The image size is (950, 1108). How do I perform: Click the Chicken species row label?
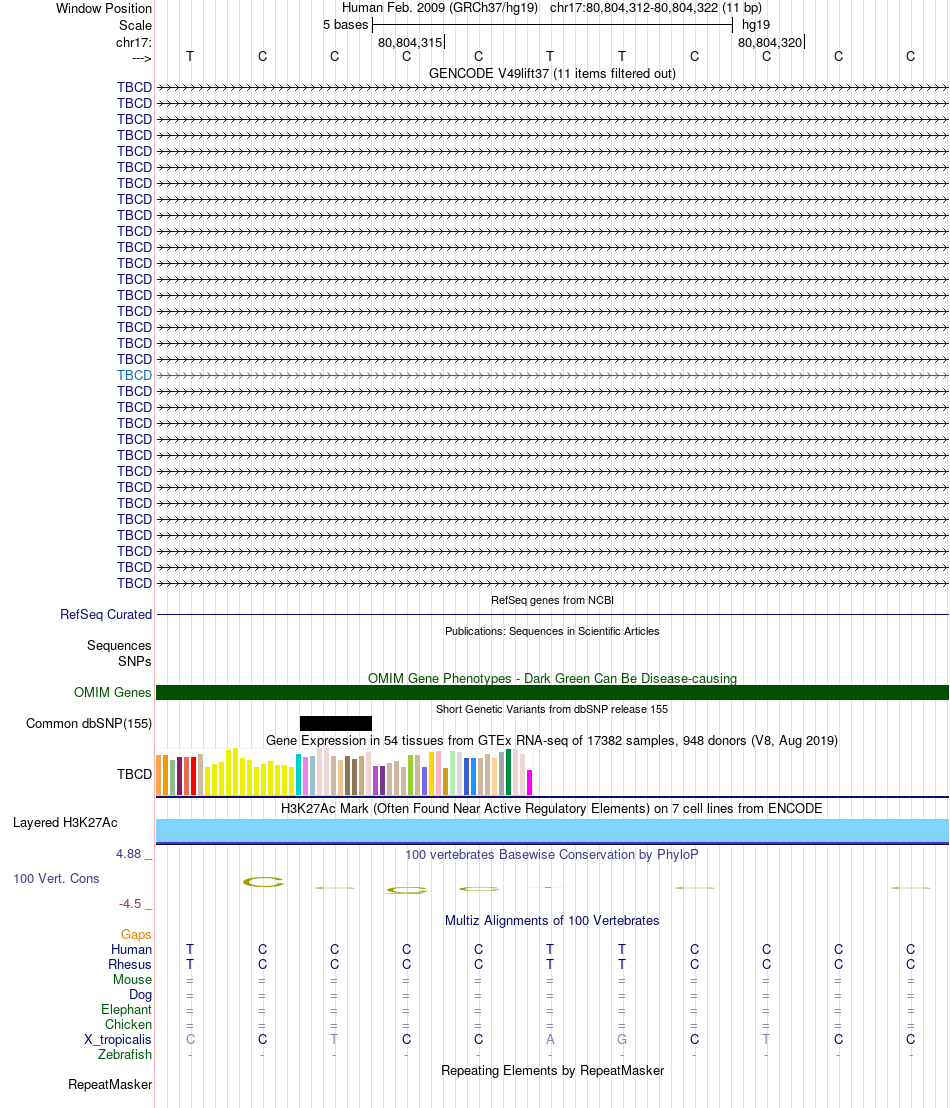point(129,1024)
